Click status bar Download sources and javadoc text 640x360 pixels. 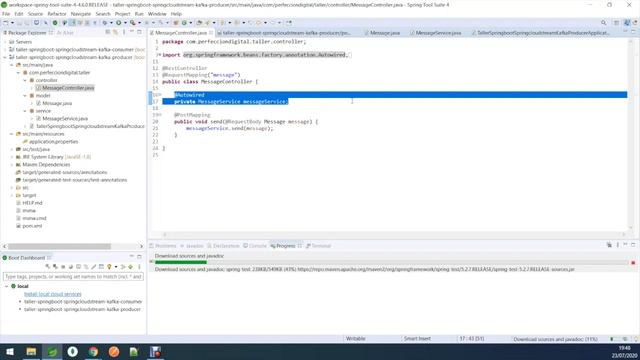click(x=555, y=339)
